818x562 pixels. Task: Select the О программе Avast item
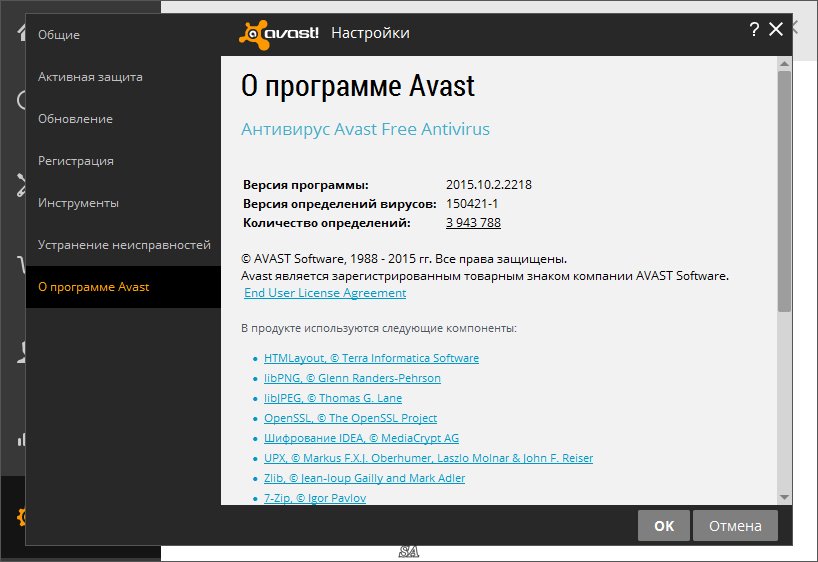(94, 287)
